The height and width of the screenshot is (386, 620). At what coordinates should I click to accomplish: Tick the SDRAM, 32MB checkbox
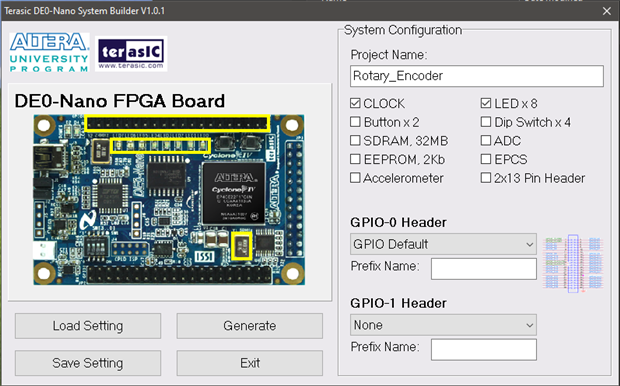[355, 140]
